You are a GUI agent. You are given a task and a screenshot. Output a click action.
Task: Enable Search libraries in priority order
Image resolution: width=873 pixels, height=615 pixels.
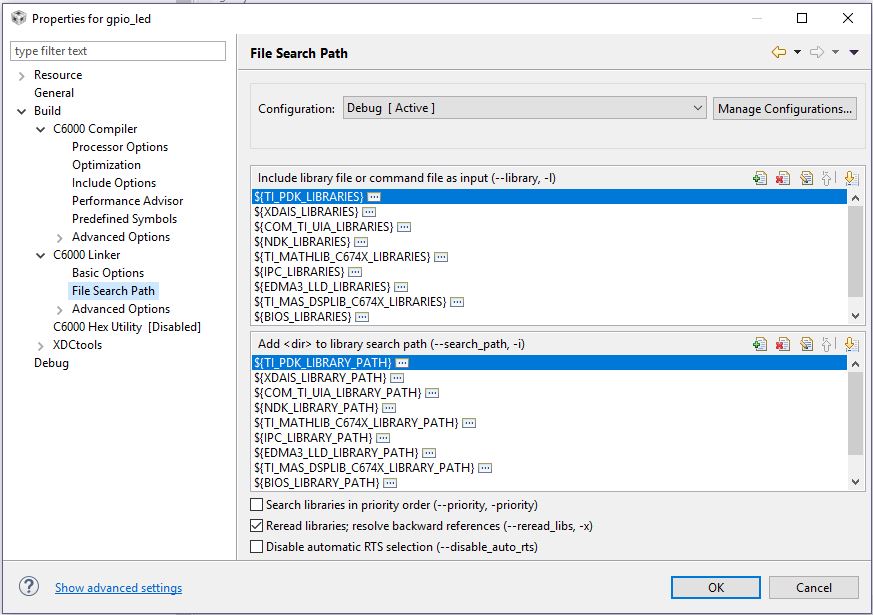coord(257,505)
